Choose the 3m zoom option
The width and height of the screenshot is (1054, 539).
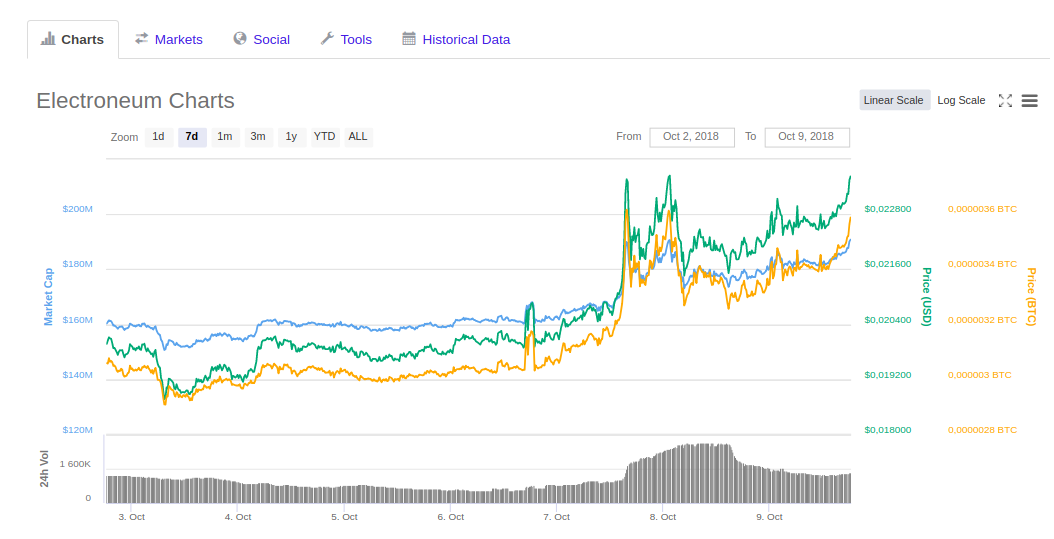click(x=258, y=137)
